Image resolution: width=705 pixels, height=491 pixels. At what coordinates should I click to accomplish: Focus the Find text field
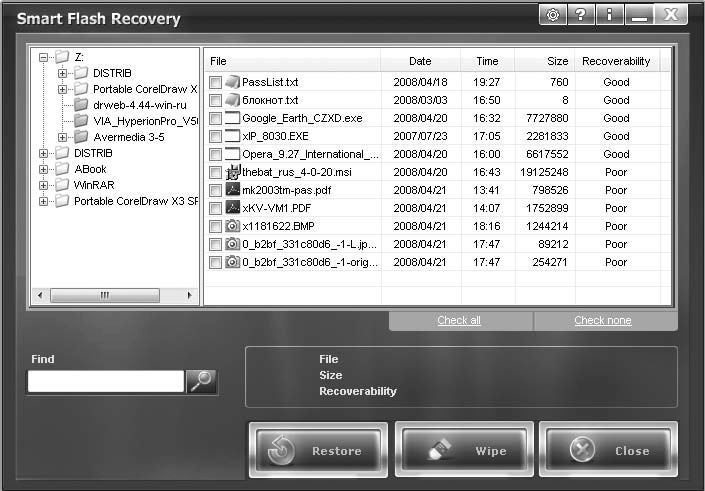click(x=106, y=381)
